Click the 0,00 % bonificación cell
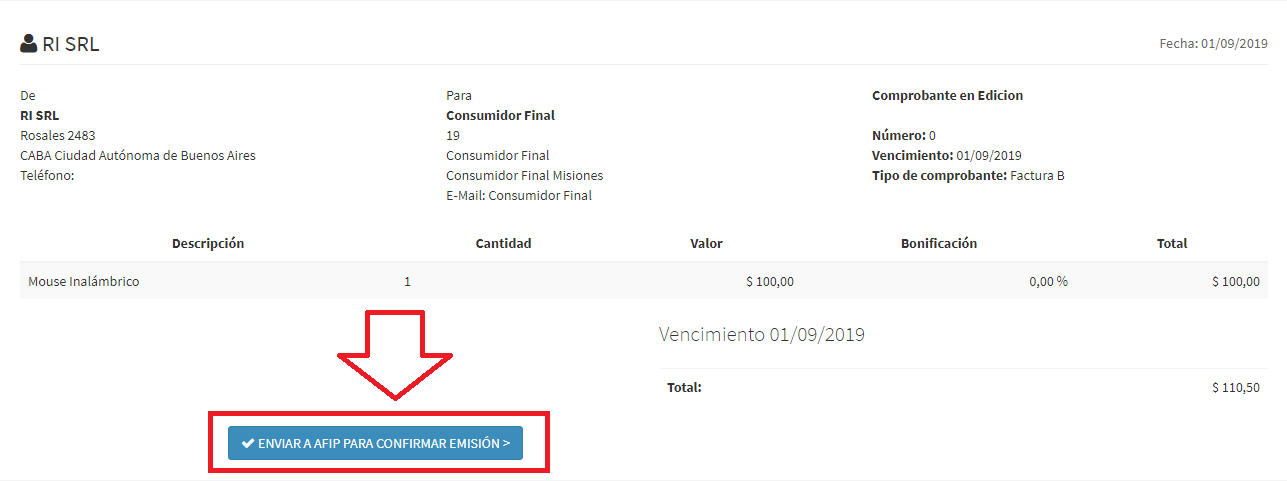 1048,282
